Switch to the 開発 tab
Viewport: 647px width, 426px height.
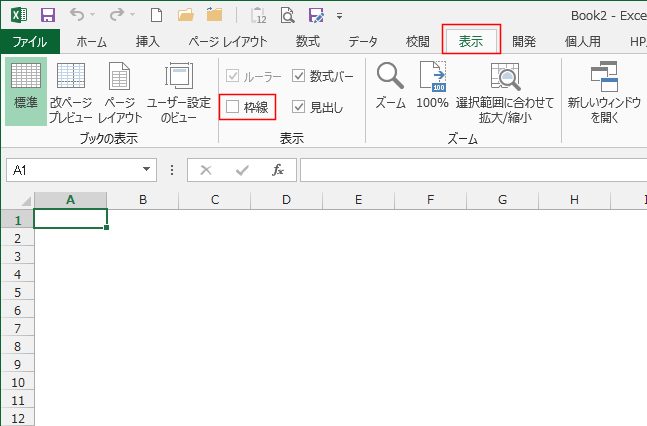point(524,41)
